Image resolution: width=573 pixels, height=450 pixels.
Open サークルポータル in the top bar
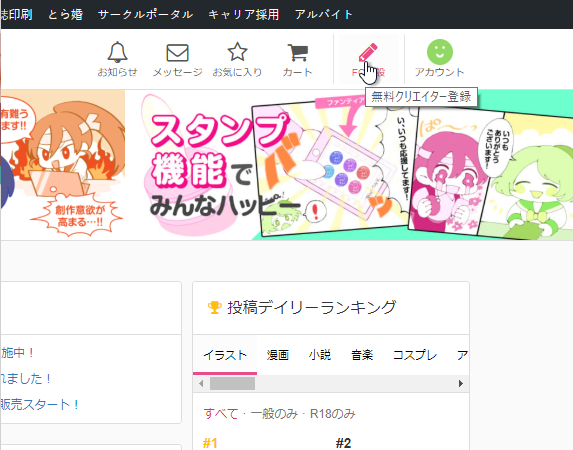click(x=145, y=14)
